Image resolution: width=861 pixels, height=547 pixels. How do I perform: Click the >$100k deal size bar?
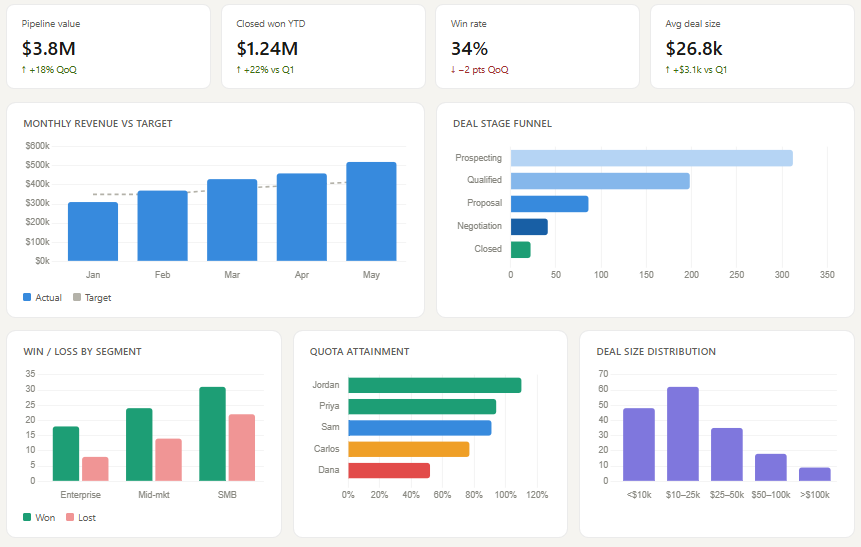click(x=815, y=475)
